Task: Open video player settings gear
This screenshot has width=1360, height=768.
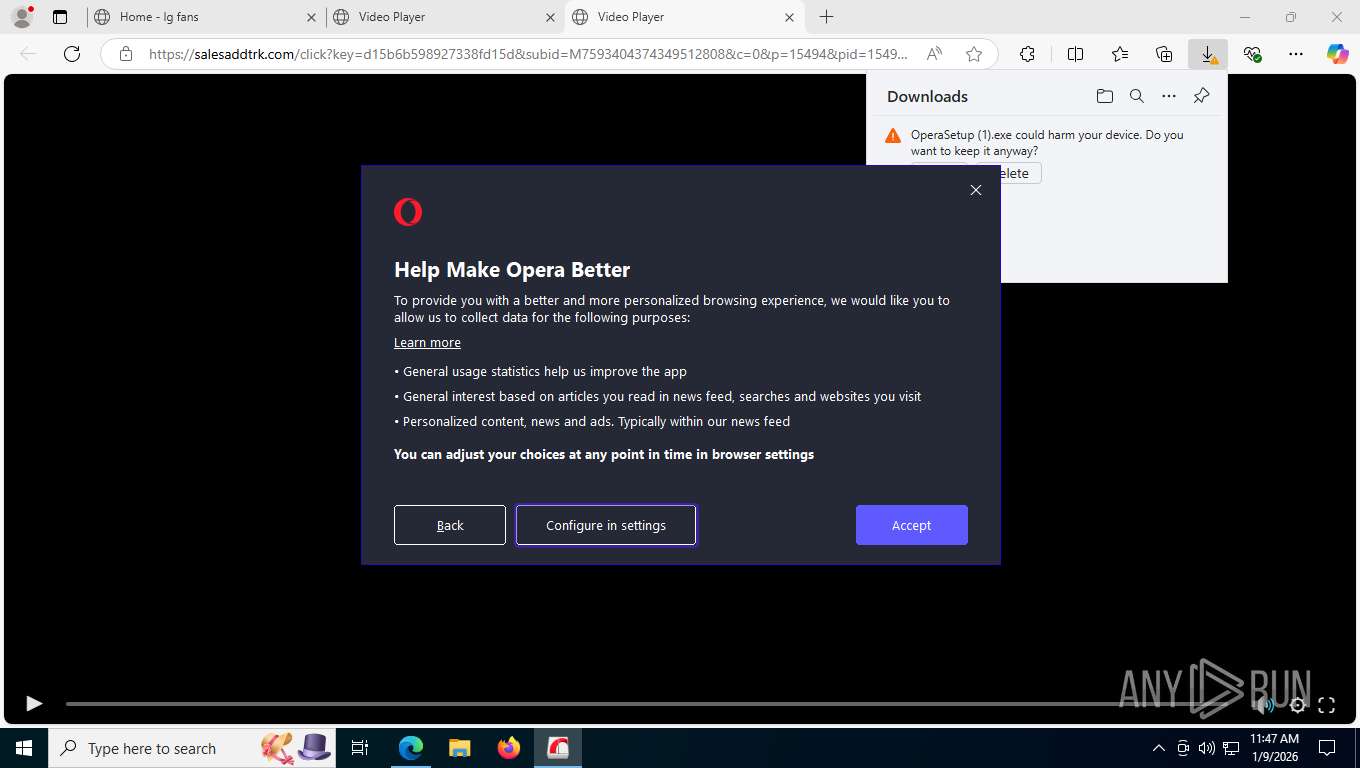Action: coord(1297,705)
